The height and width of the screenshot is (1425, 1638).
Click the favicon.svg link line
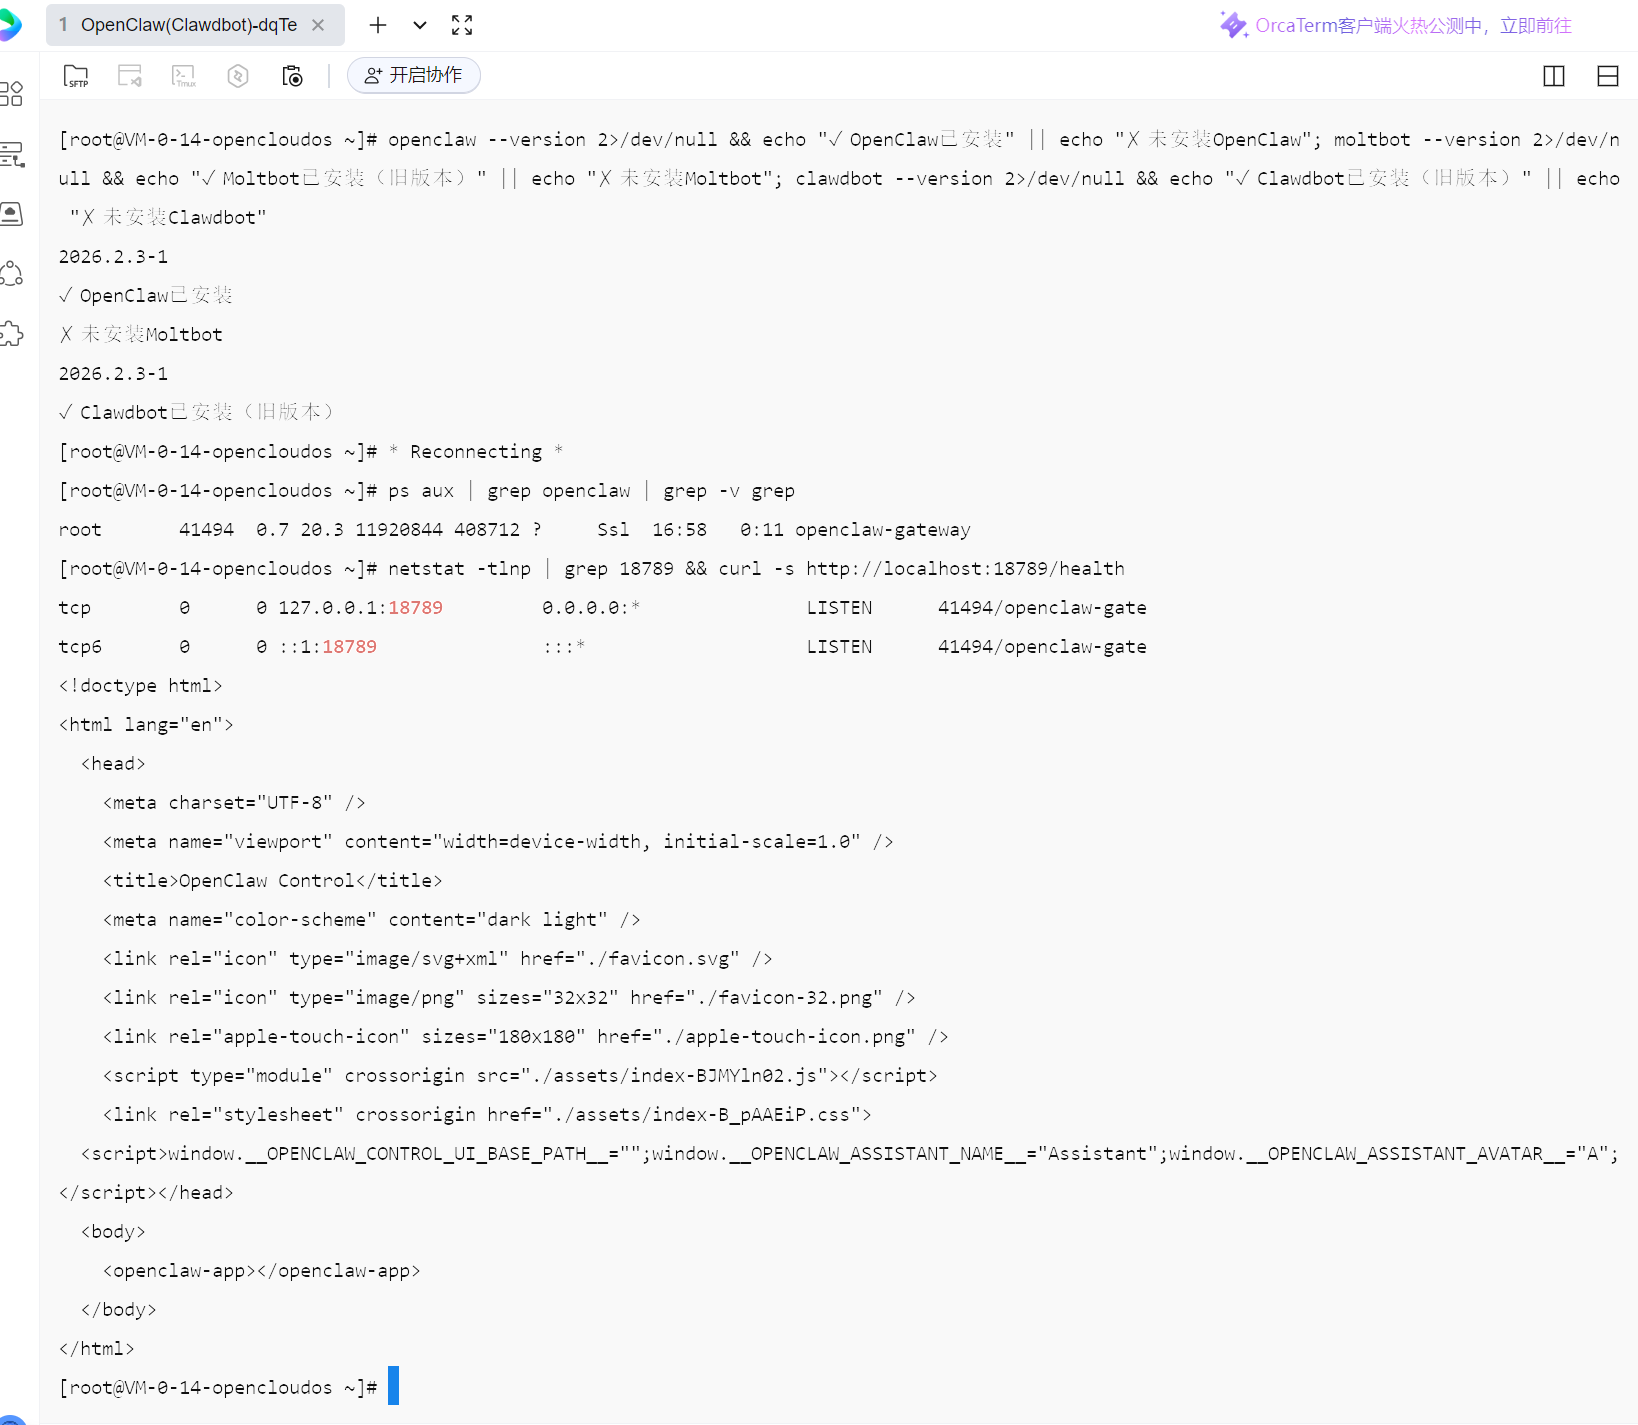438,959
